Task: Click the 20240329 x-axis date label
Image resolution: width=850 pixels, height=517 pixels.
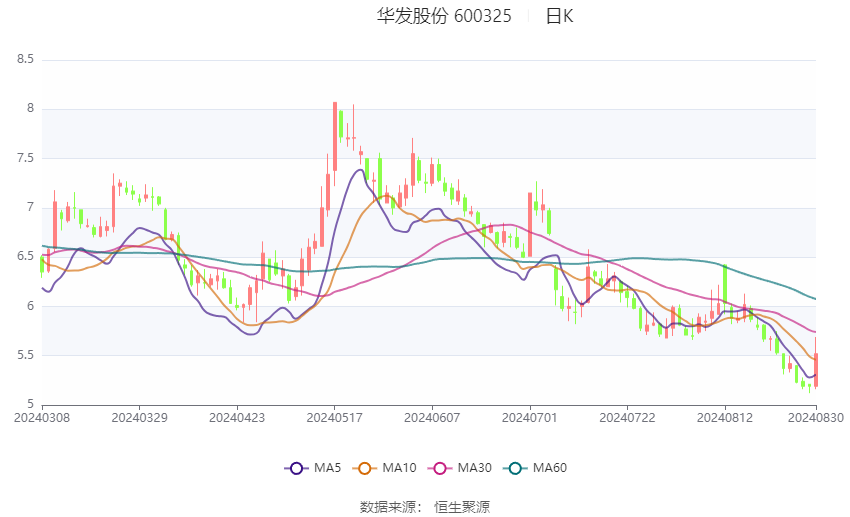Action: click(139, 418)
